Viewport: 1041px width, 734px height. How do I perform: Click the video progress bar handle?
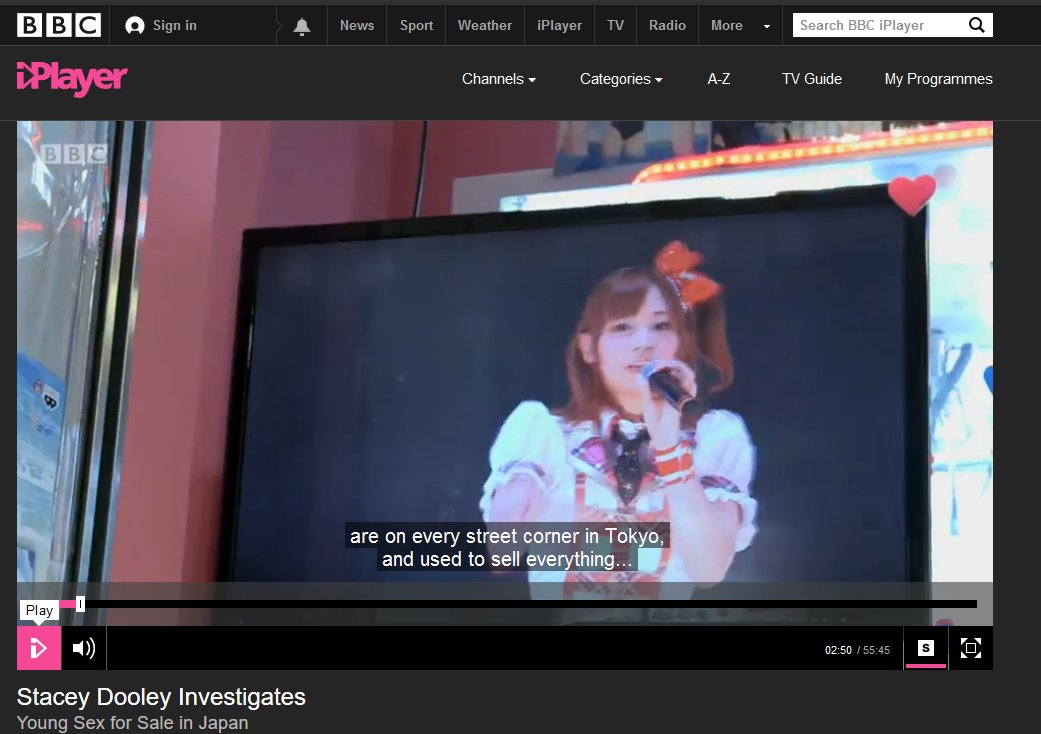80,604
